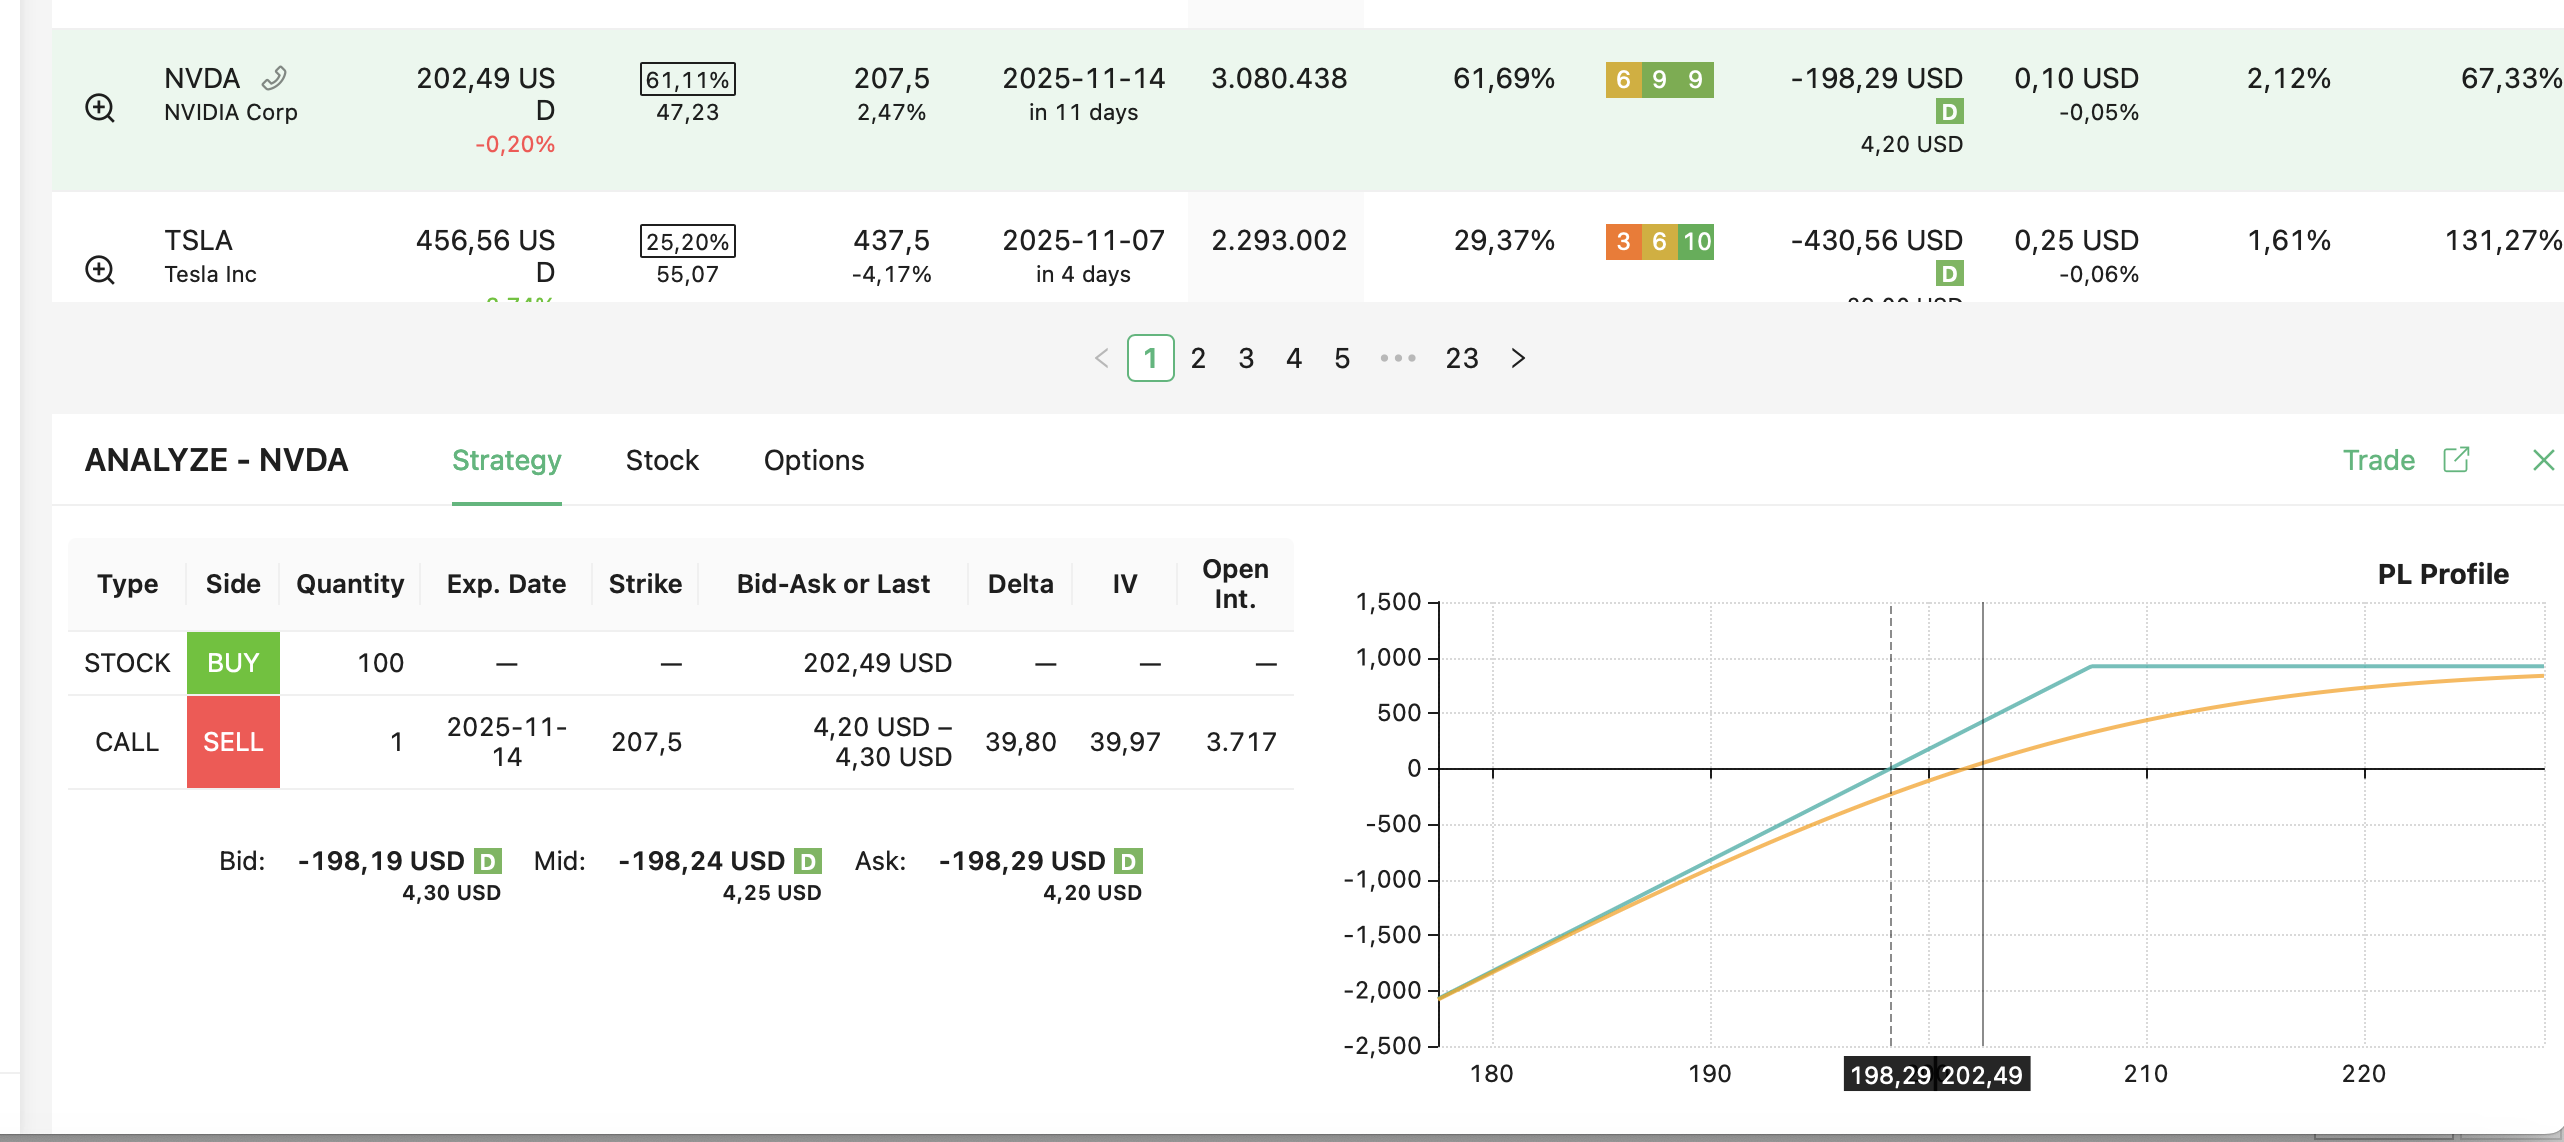Toggle the red SELL side button
The height and width of the screenshot is (1142, 2564).
tap(233, 742)
